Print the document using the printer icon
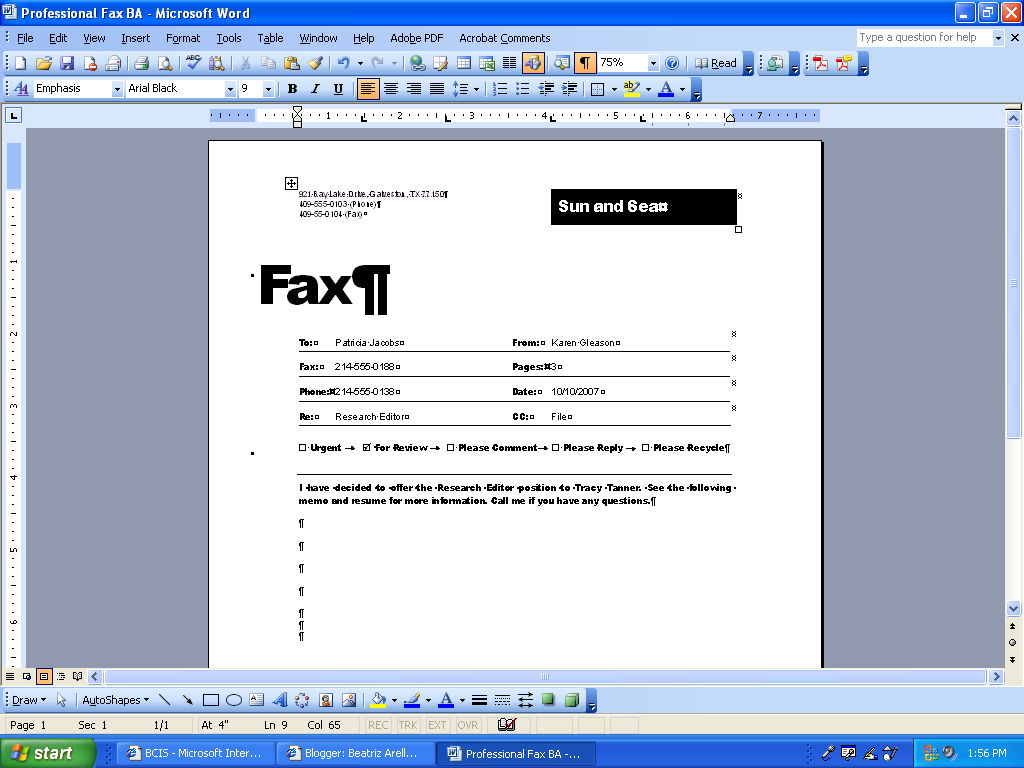The width and height of the screenshot is (1024, 768). [x=142, y=63]
